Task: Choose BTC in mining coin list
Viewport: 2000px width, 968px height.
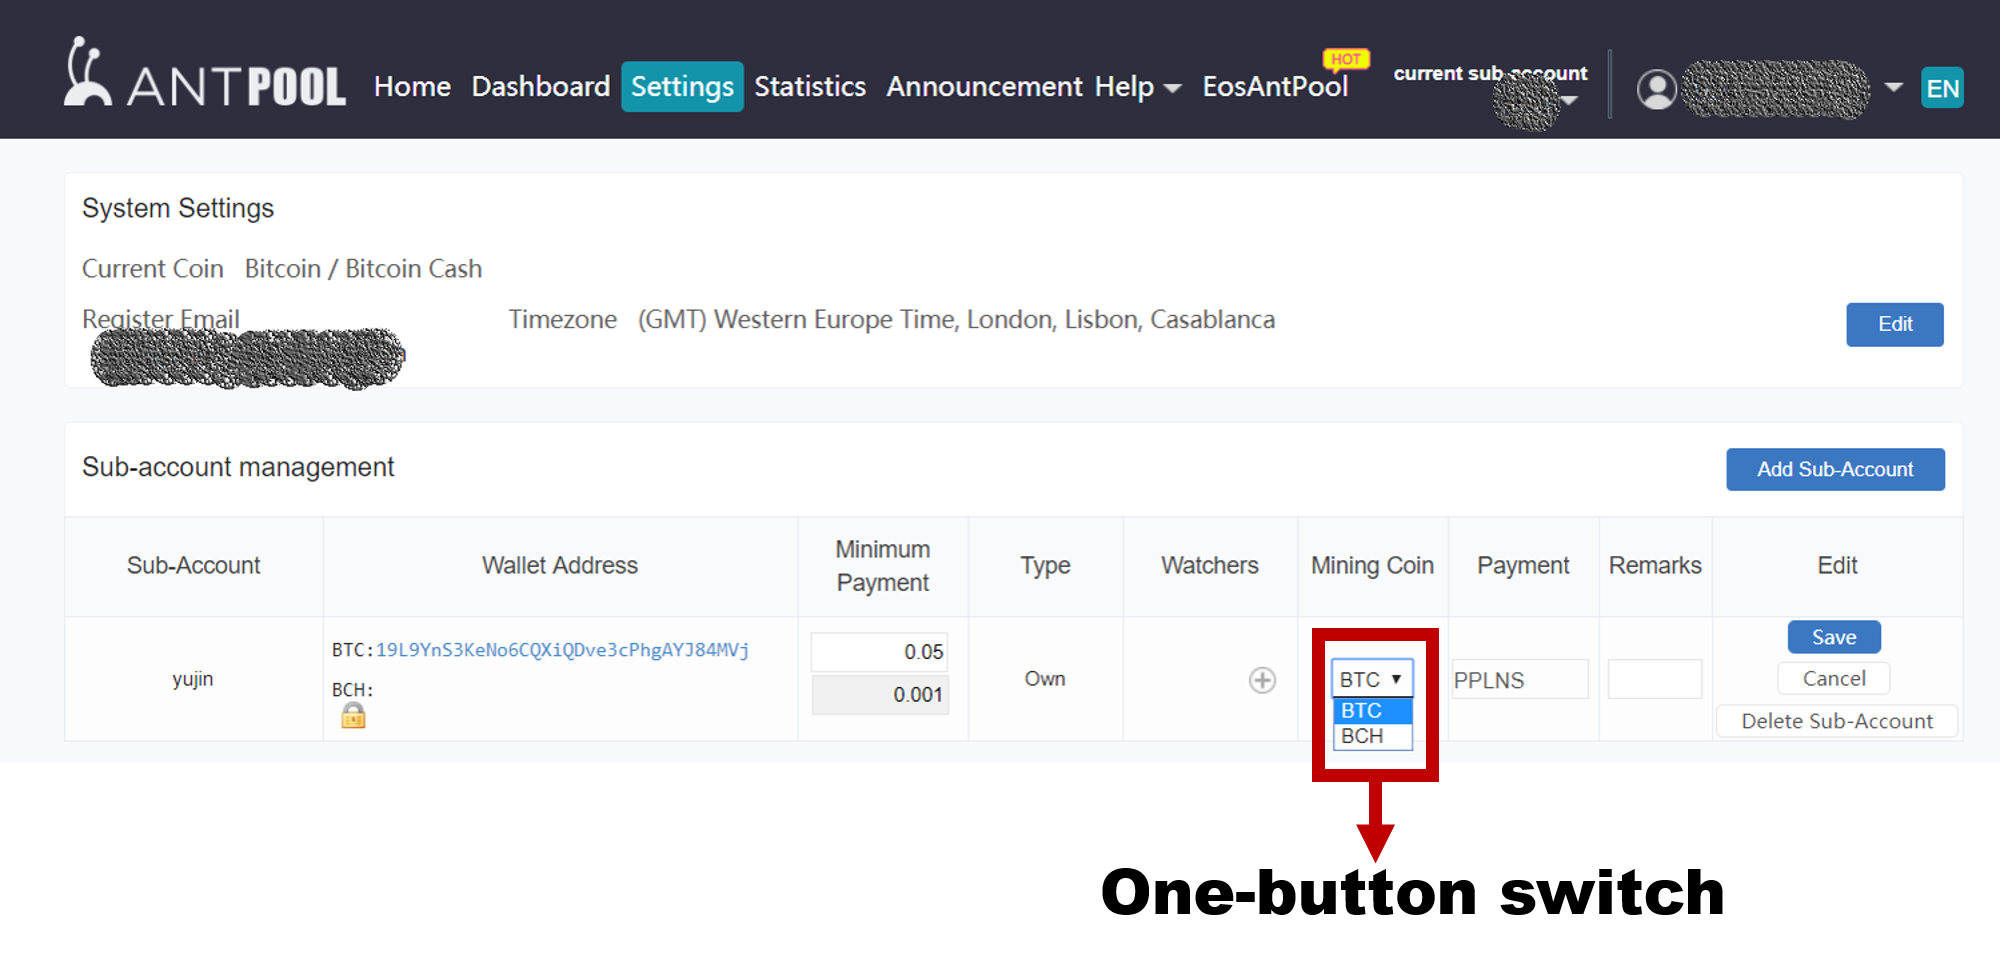Action: (x=1372, y=710)
